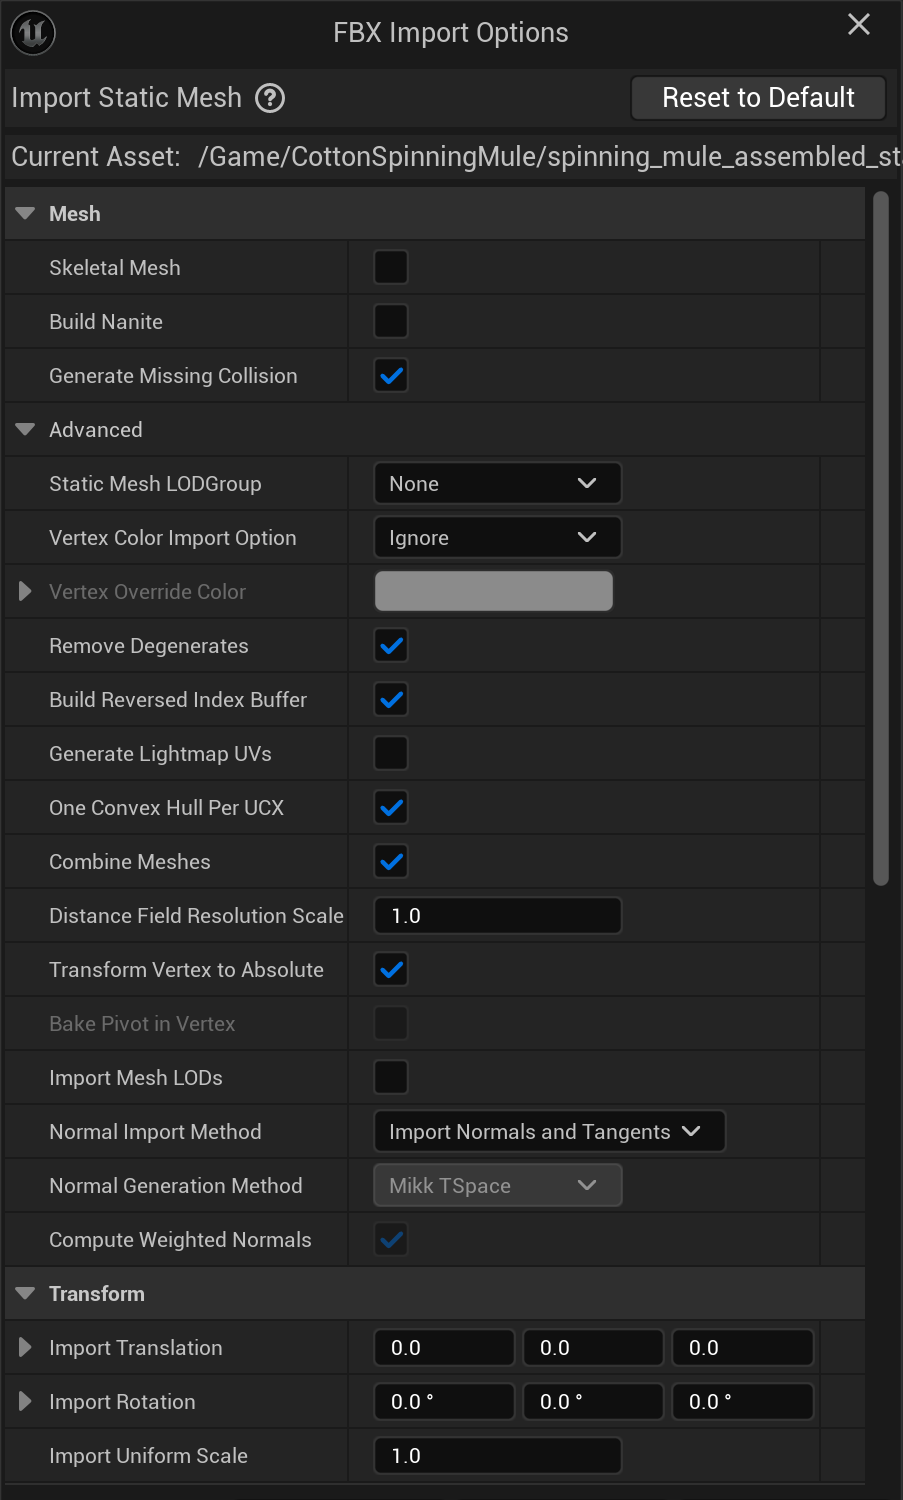This screenshot has height=1500, width=903.
Task: Enable Import Mesh LODs checkbox
Action: 391,1078
